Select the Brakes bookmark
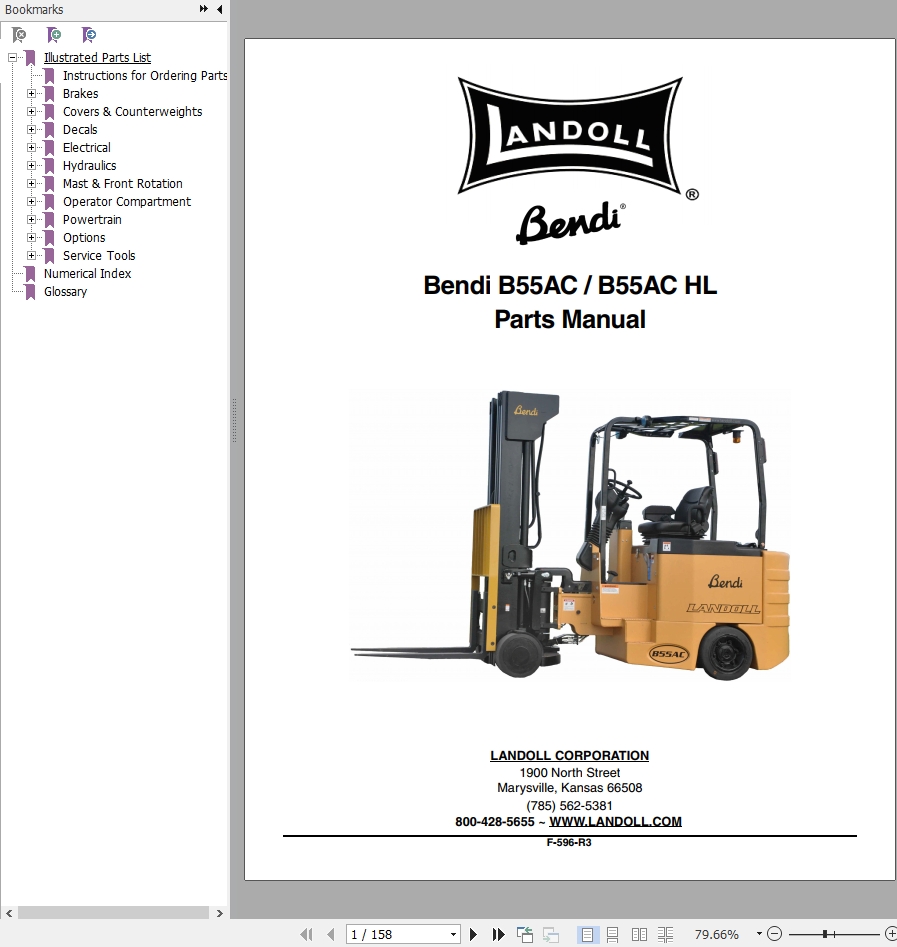 pyautogui.click(x=80, y=94)
